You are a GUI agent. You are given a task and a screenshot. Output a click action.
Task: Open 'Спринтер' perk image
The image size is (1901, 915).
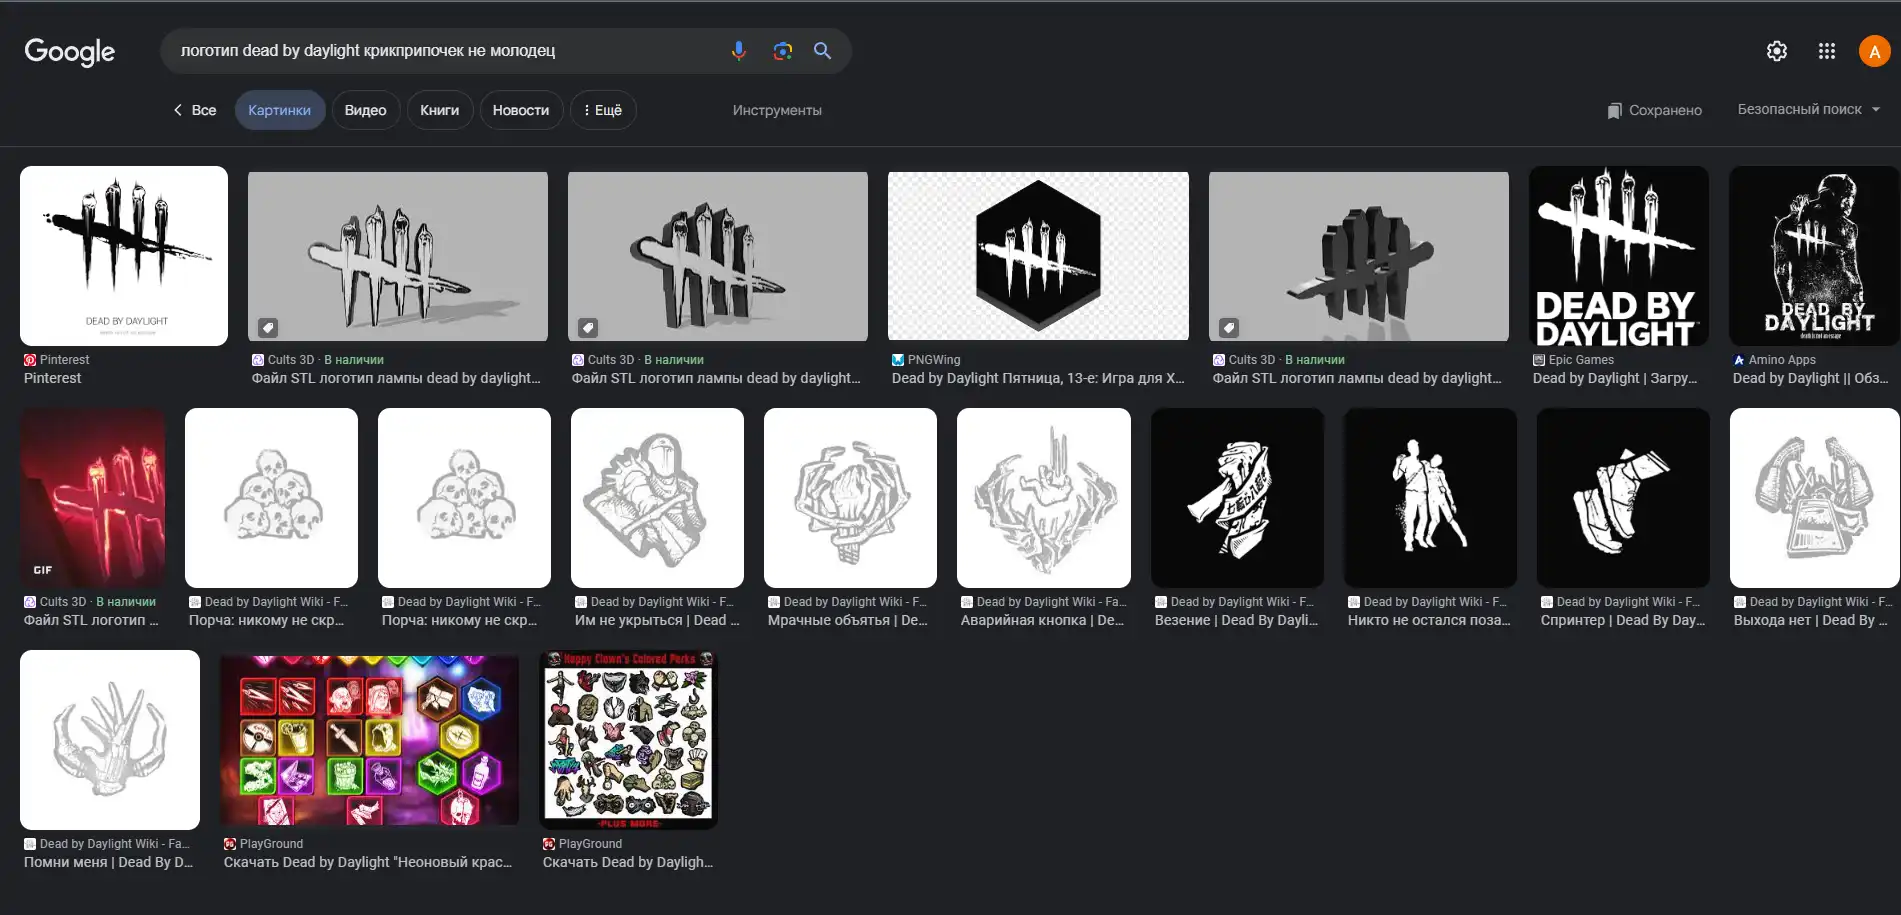pos(1623,498)
